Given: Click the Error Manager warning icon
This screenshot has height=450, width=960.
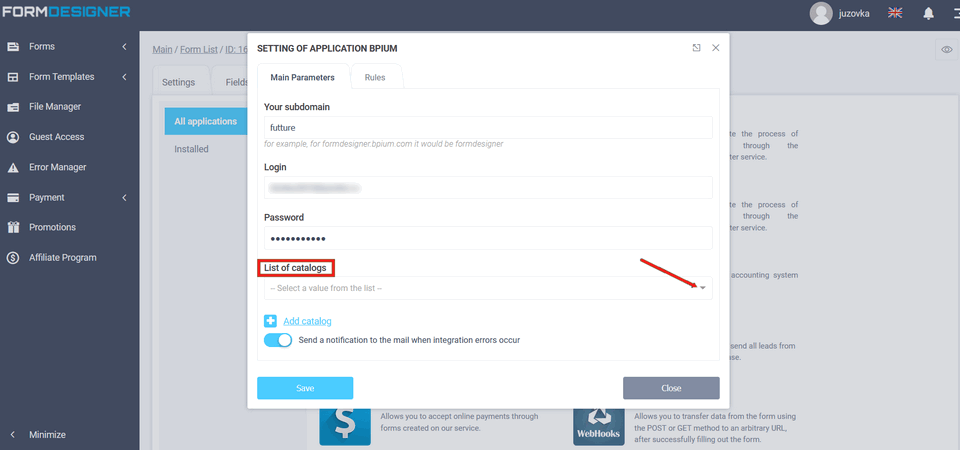Looking at the screenshot, I should point(13,168).
